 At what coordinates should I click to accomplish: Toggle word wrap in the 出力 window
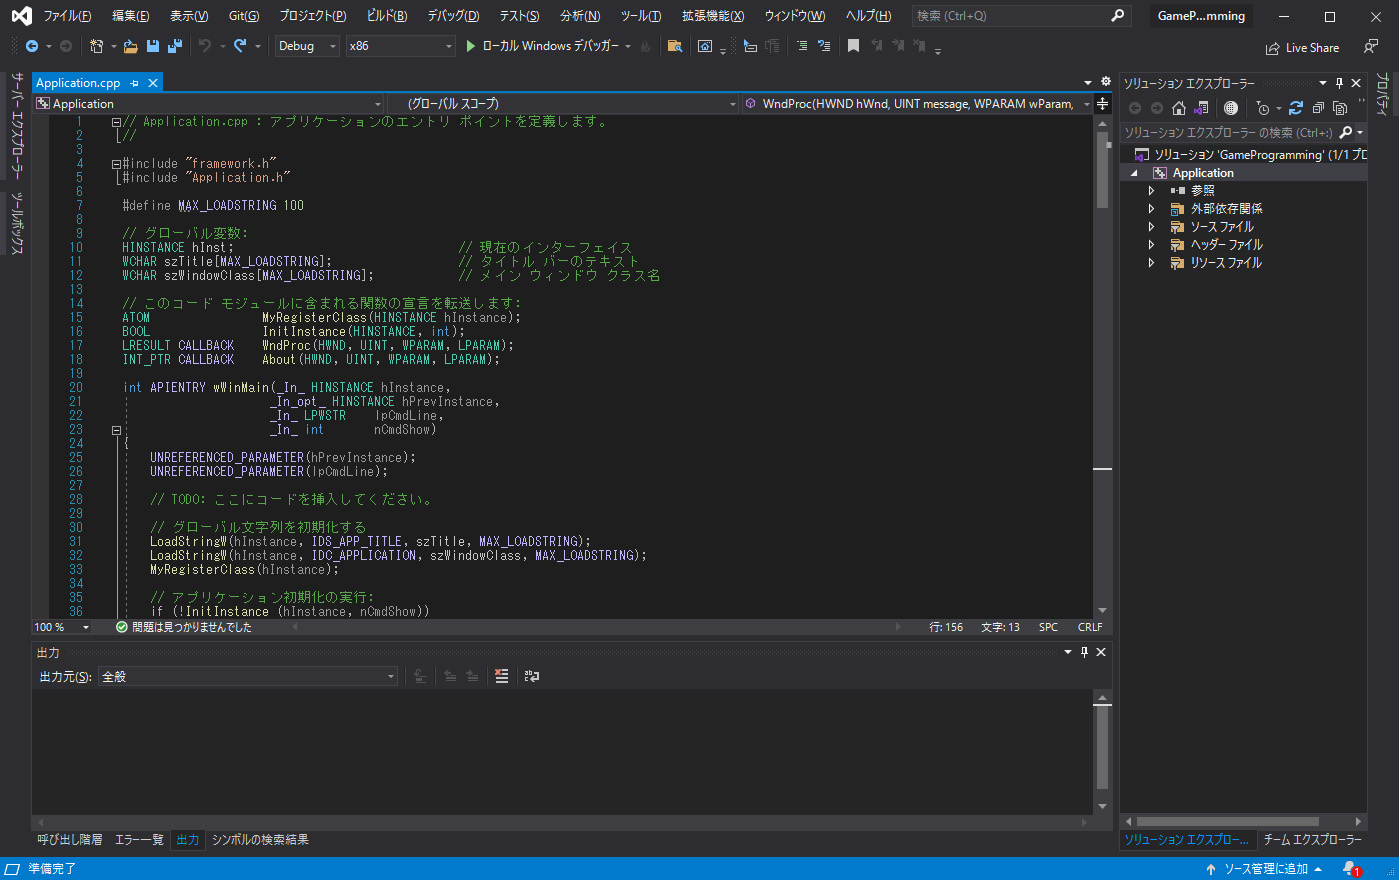tap(531, 676)
